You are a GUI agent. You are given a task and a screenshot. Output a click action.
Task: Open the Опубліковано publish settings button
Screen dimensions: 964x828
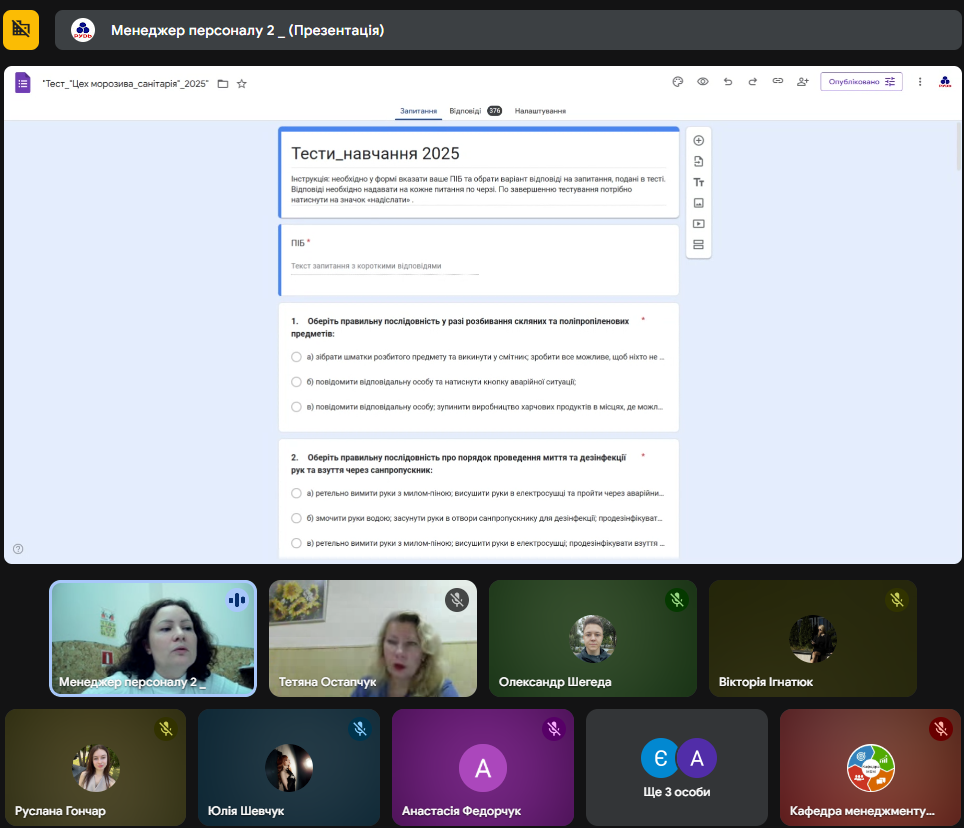(861, 82)
